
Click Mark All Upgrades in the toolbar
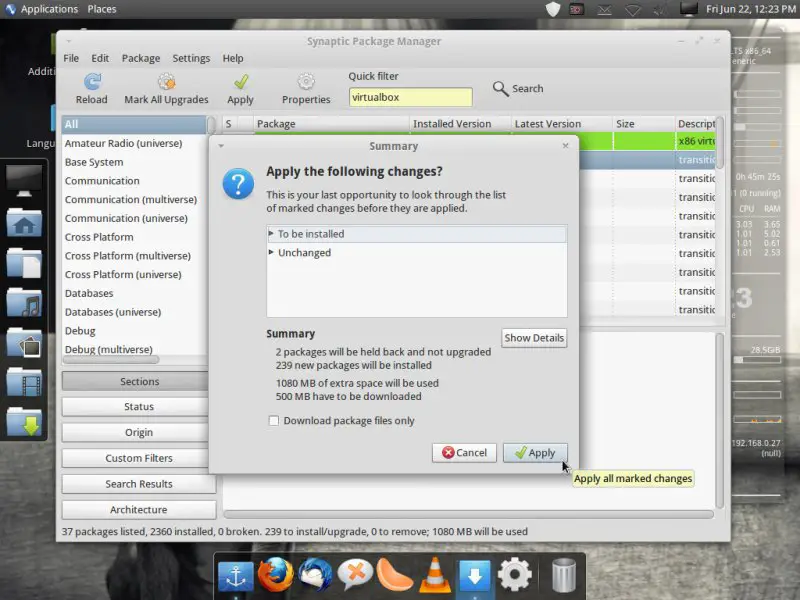point(166,89)
